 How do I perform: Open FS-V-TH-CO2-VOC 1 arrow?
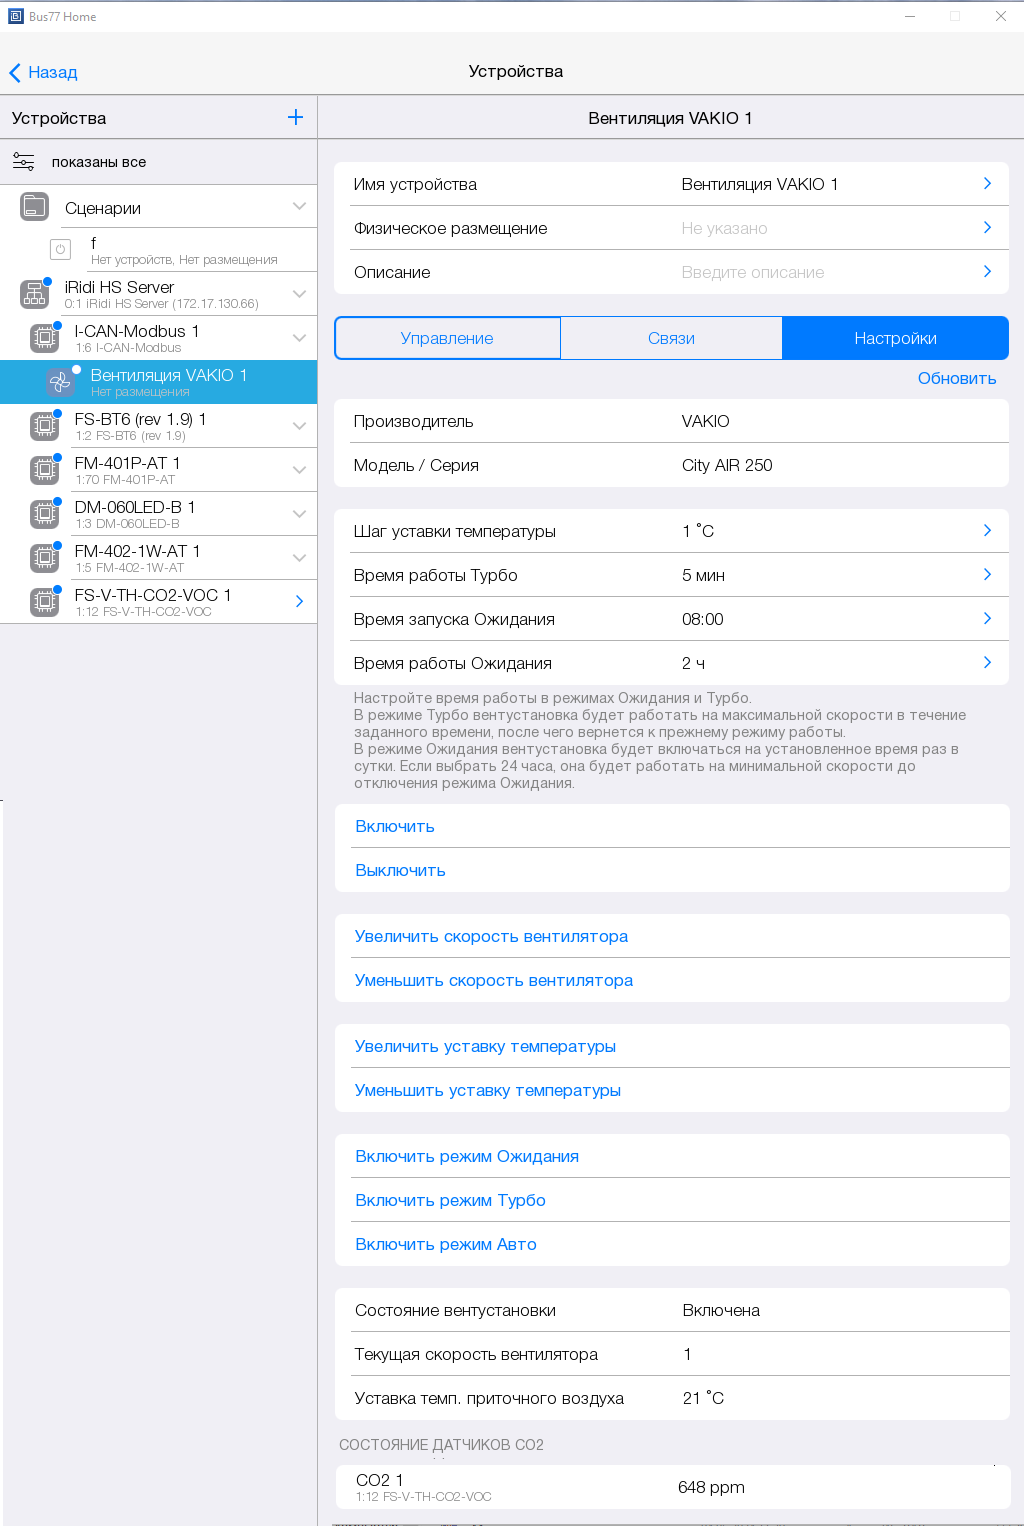click(x=300, y=601)
